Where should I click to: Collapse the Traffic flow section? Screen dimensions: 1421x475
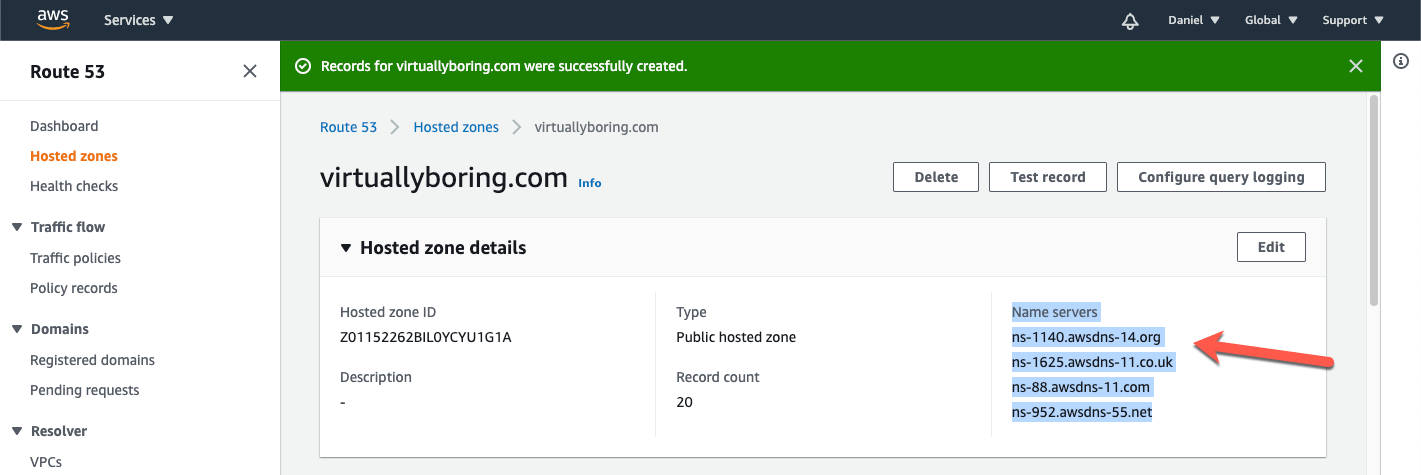point(17,227)
